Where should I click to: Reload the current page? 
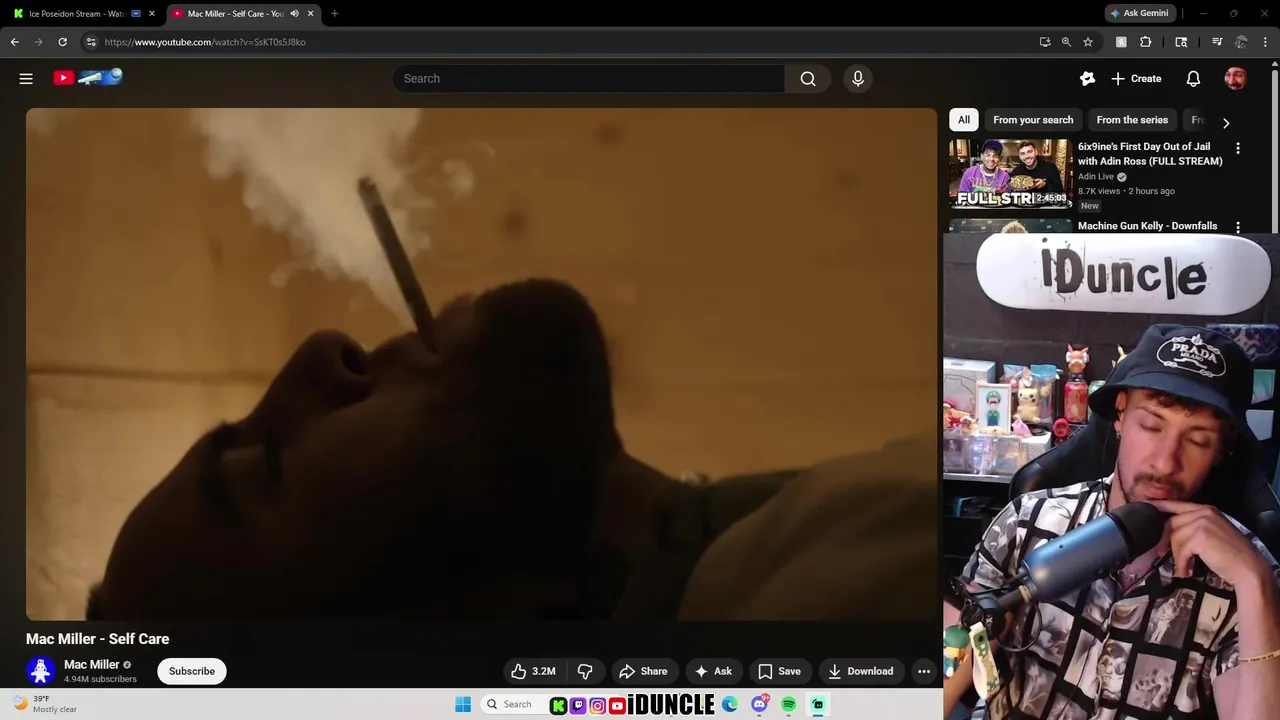coord(63,42)
